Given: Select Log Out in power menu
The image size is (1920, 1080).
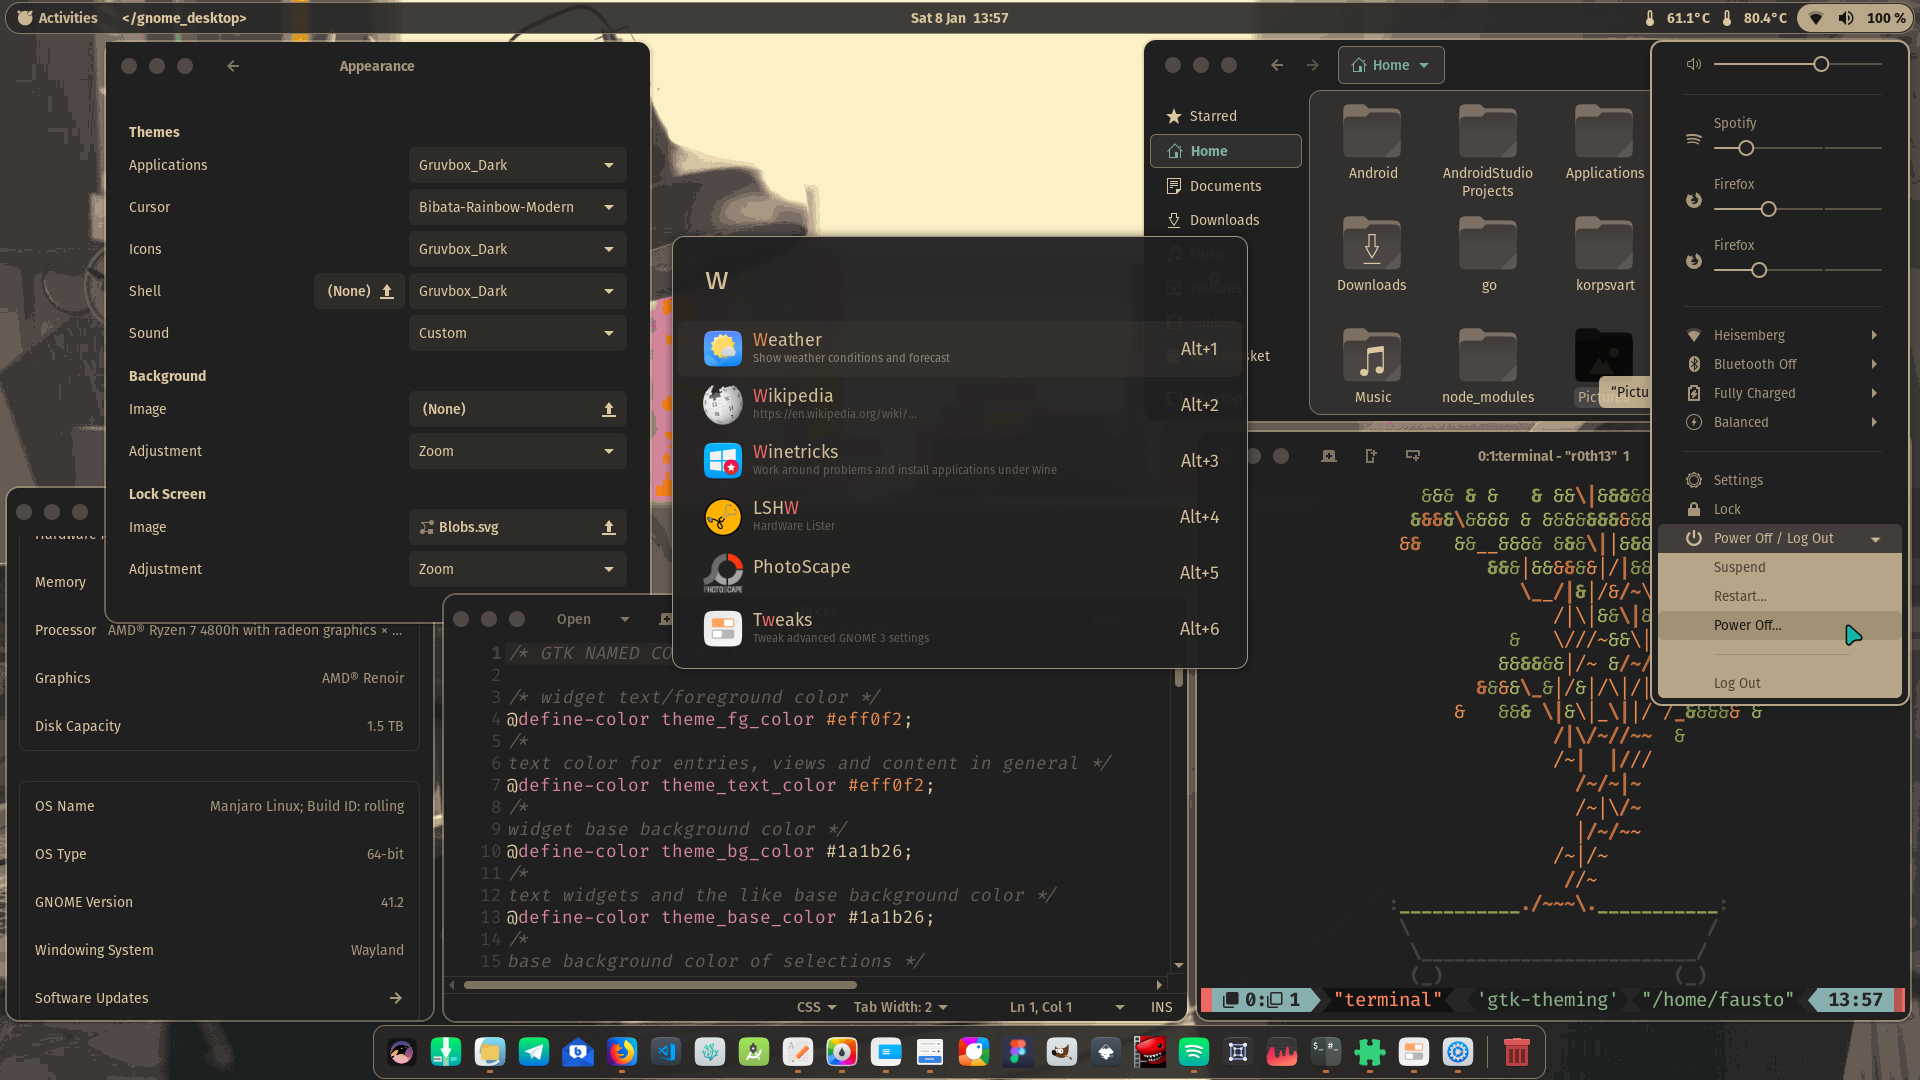Looking at the screenshot, I should click(x=1780, y=683).
